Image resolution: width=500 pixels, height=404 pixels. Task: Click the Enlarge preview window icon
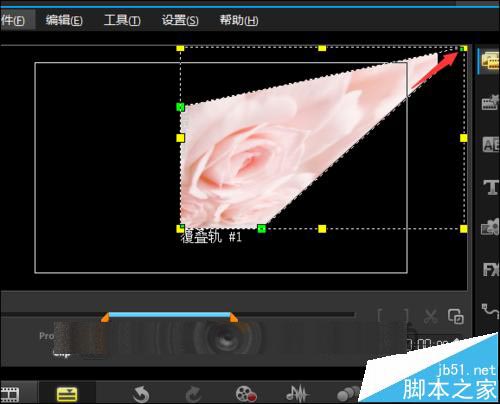pos(455,316)
